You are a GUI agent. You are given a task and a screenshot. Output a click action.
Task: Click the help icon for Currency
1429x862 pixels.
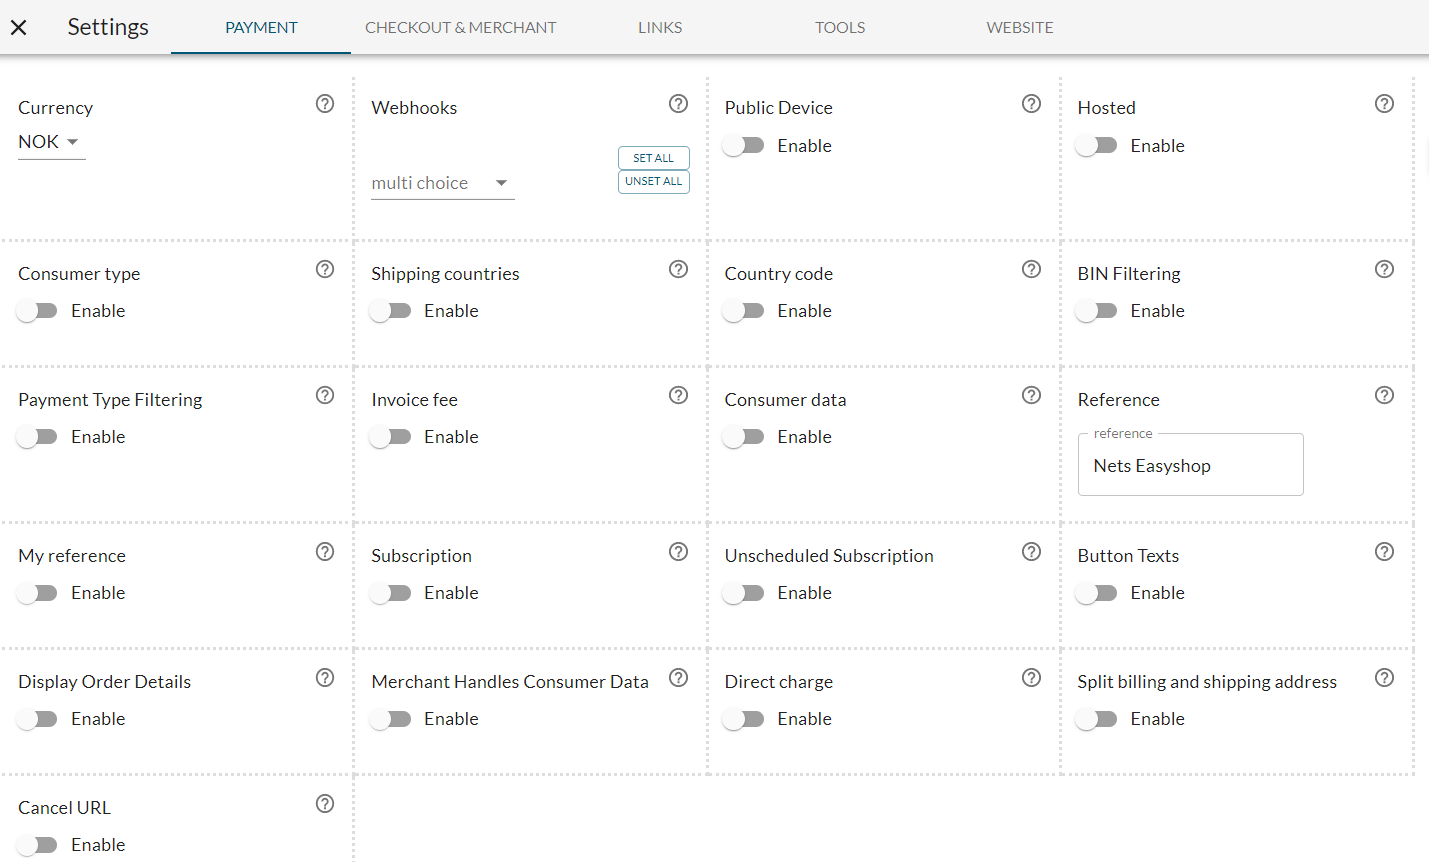pos(325,104)
